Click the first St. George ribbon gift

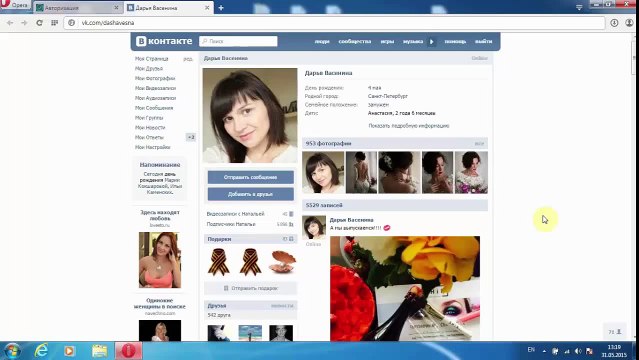point(218,262)
